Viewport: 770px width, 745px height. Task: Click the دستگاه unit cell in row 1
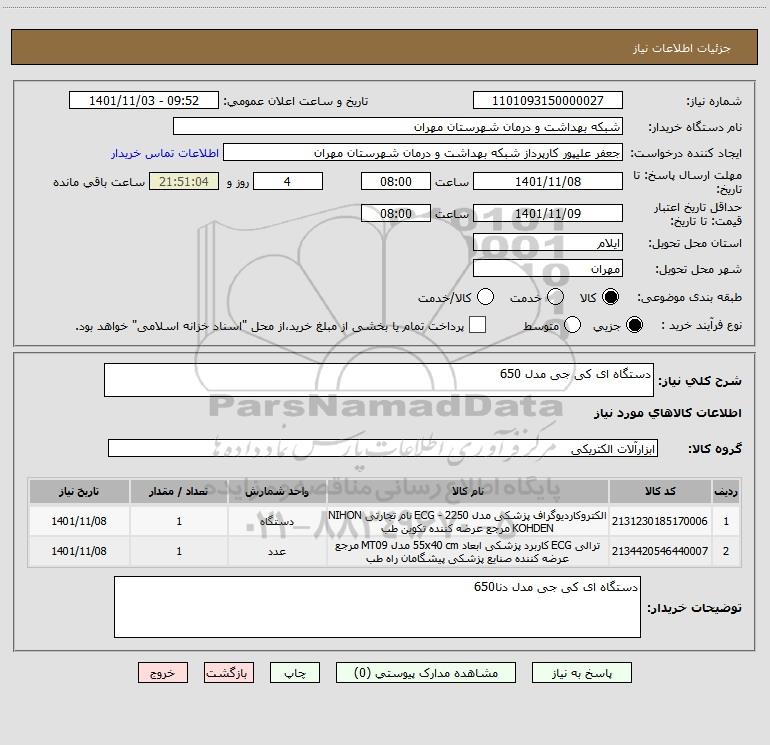click(x=277, y=522)
